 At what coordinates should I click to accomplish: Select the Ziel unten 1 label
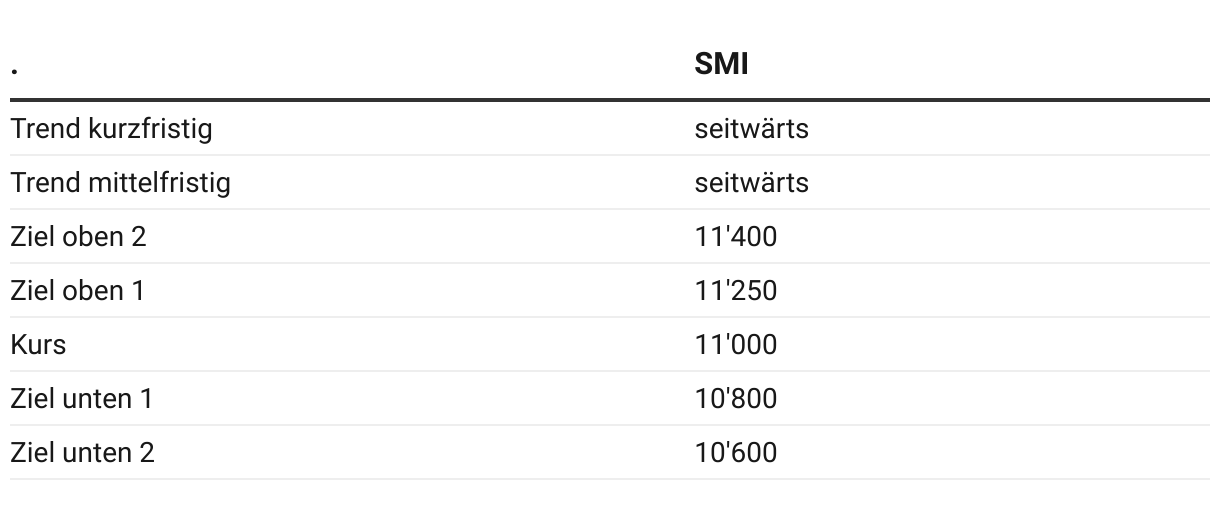pos(82,399)
